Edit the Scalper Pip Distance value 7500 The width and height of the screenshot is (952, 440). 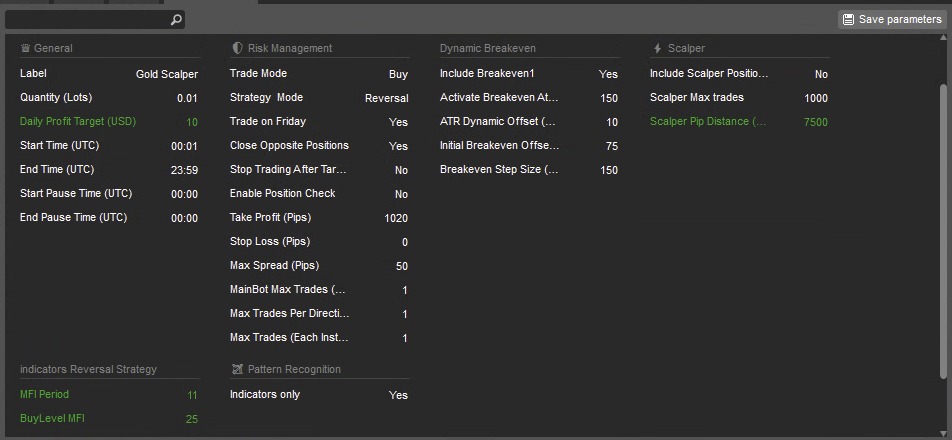pyautogui.click(x=816, y=122)
